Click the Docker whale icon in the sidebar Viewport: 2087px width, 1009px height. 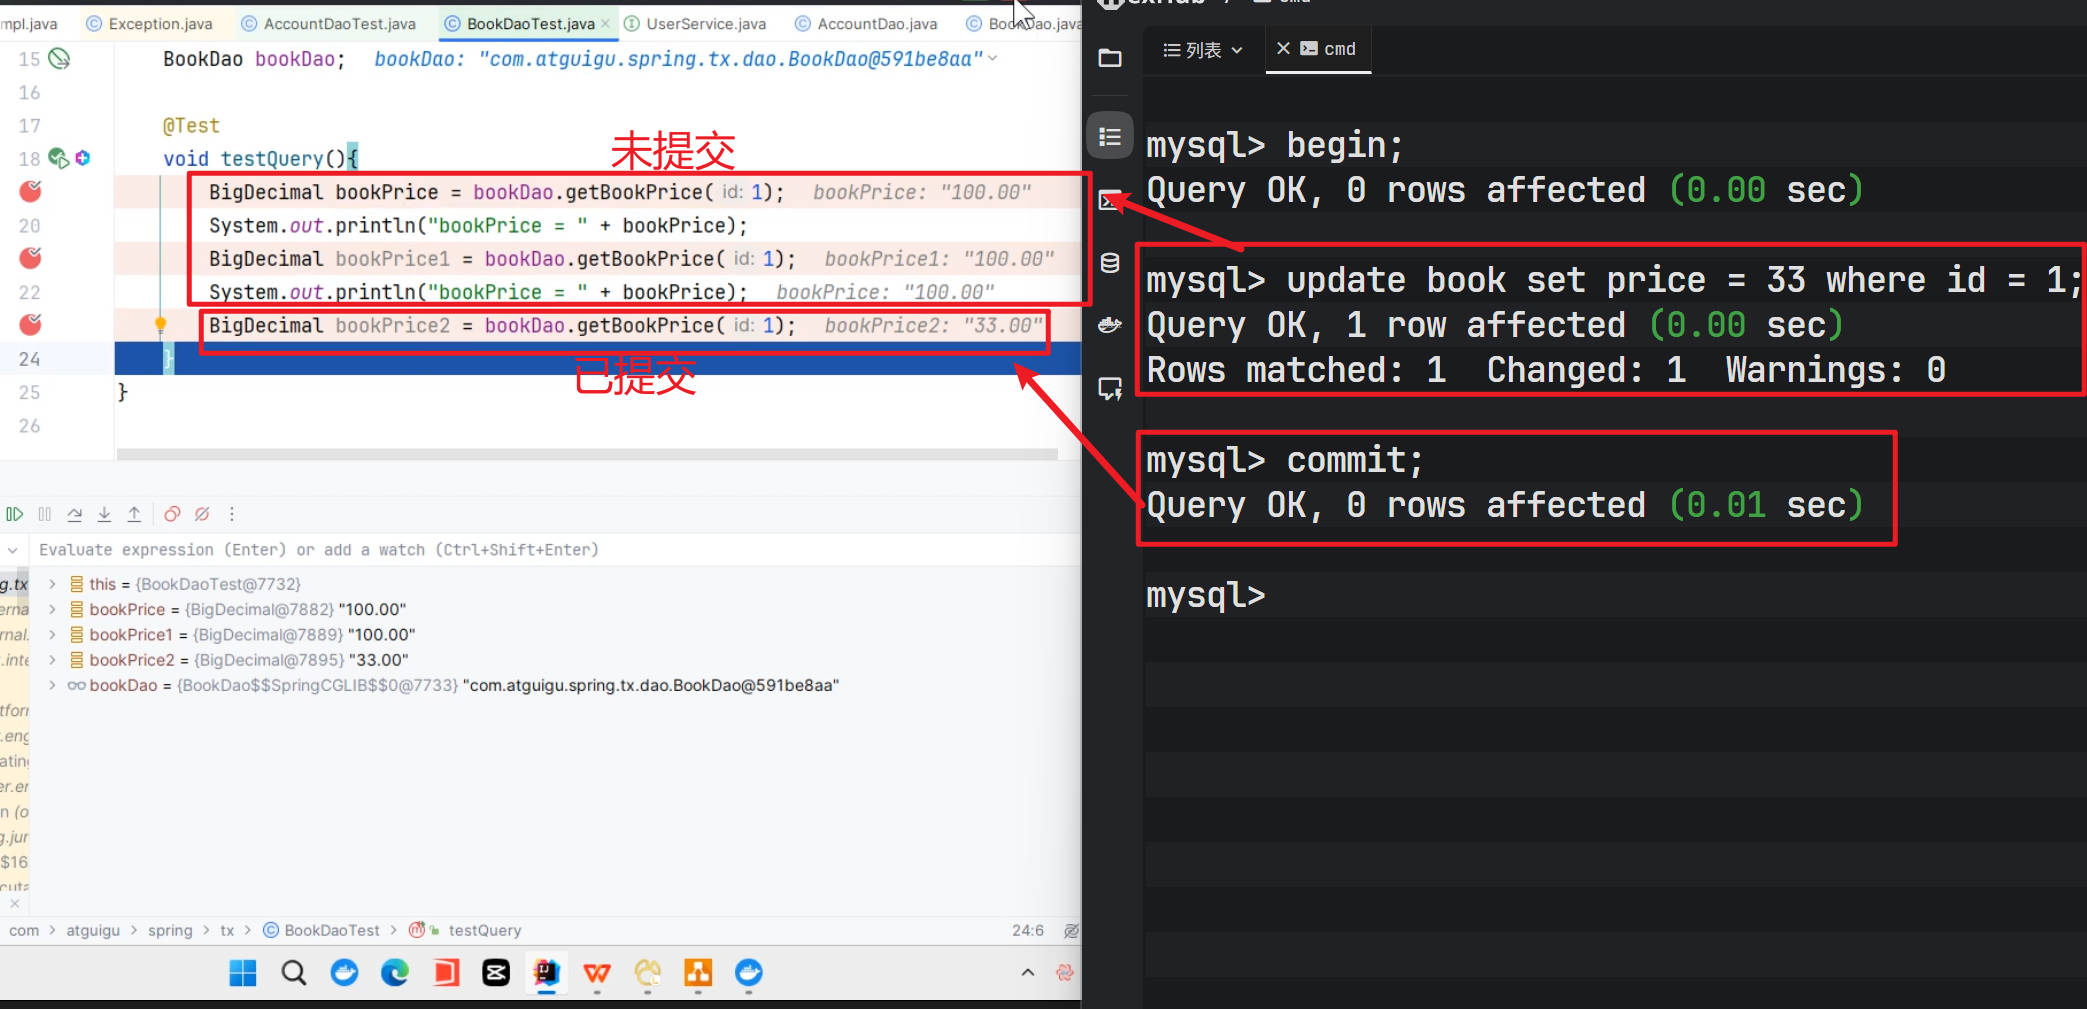pyautogui.click(x=1109, y=325)
